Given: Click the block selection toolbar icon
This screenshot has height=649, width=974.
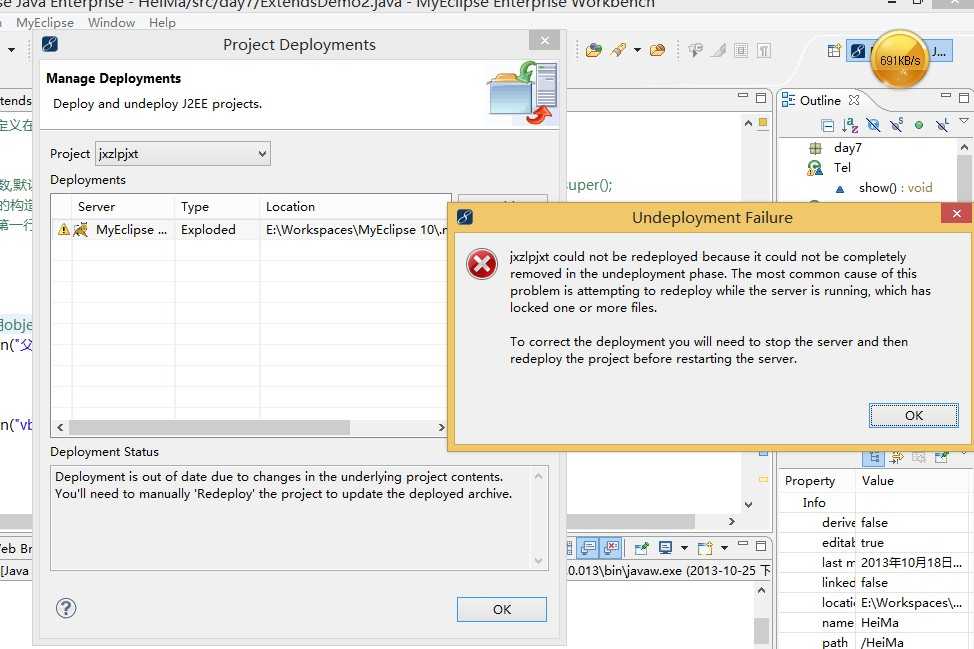Looking at the screenshot, I should (x=741, y=50).
